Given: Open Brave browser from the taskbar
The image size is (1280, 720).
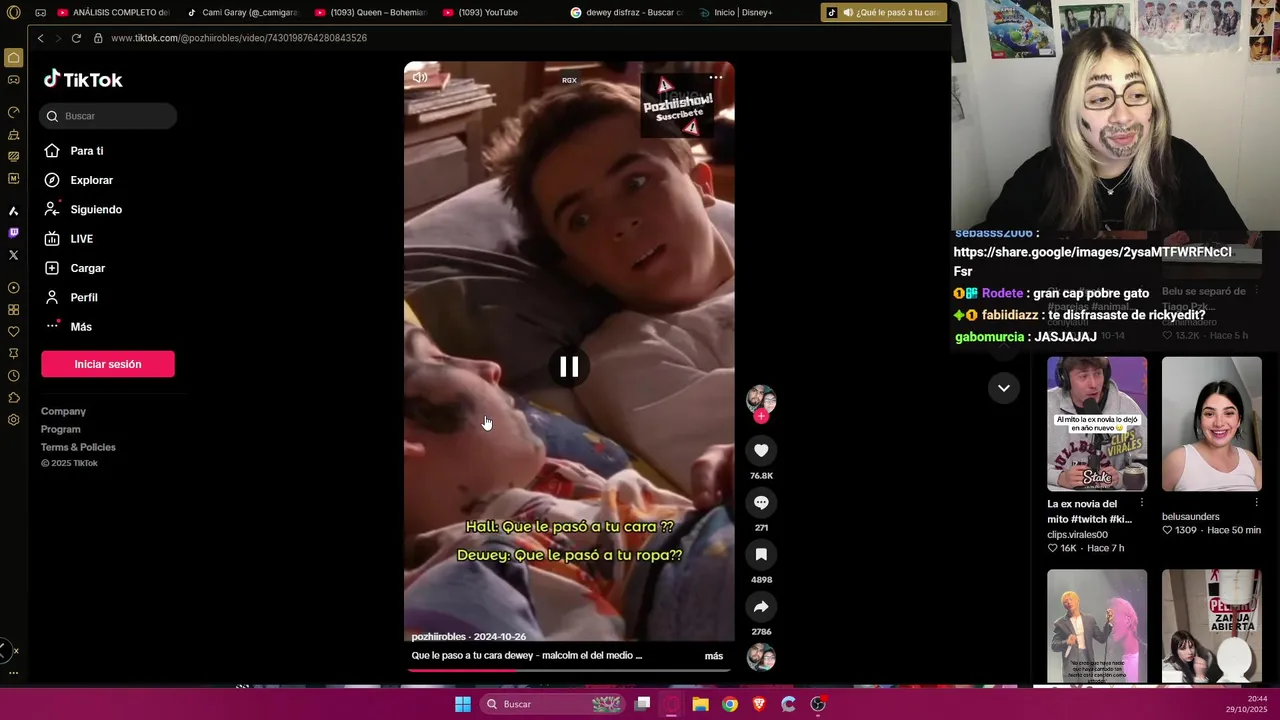Looking at the screenshot, I should tap(759, 704).
